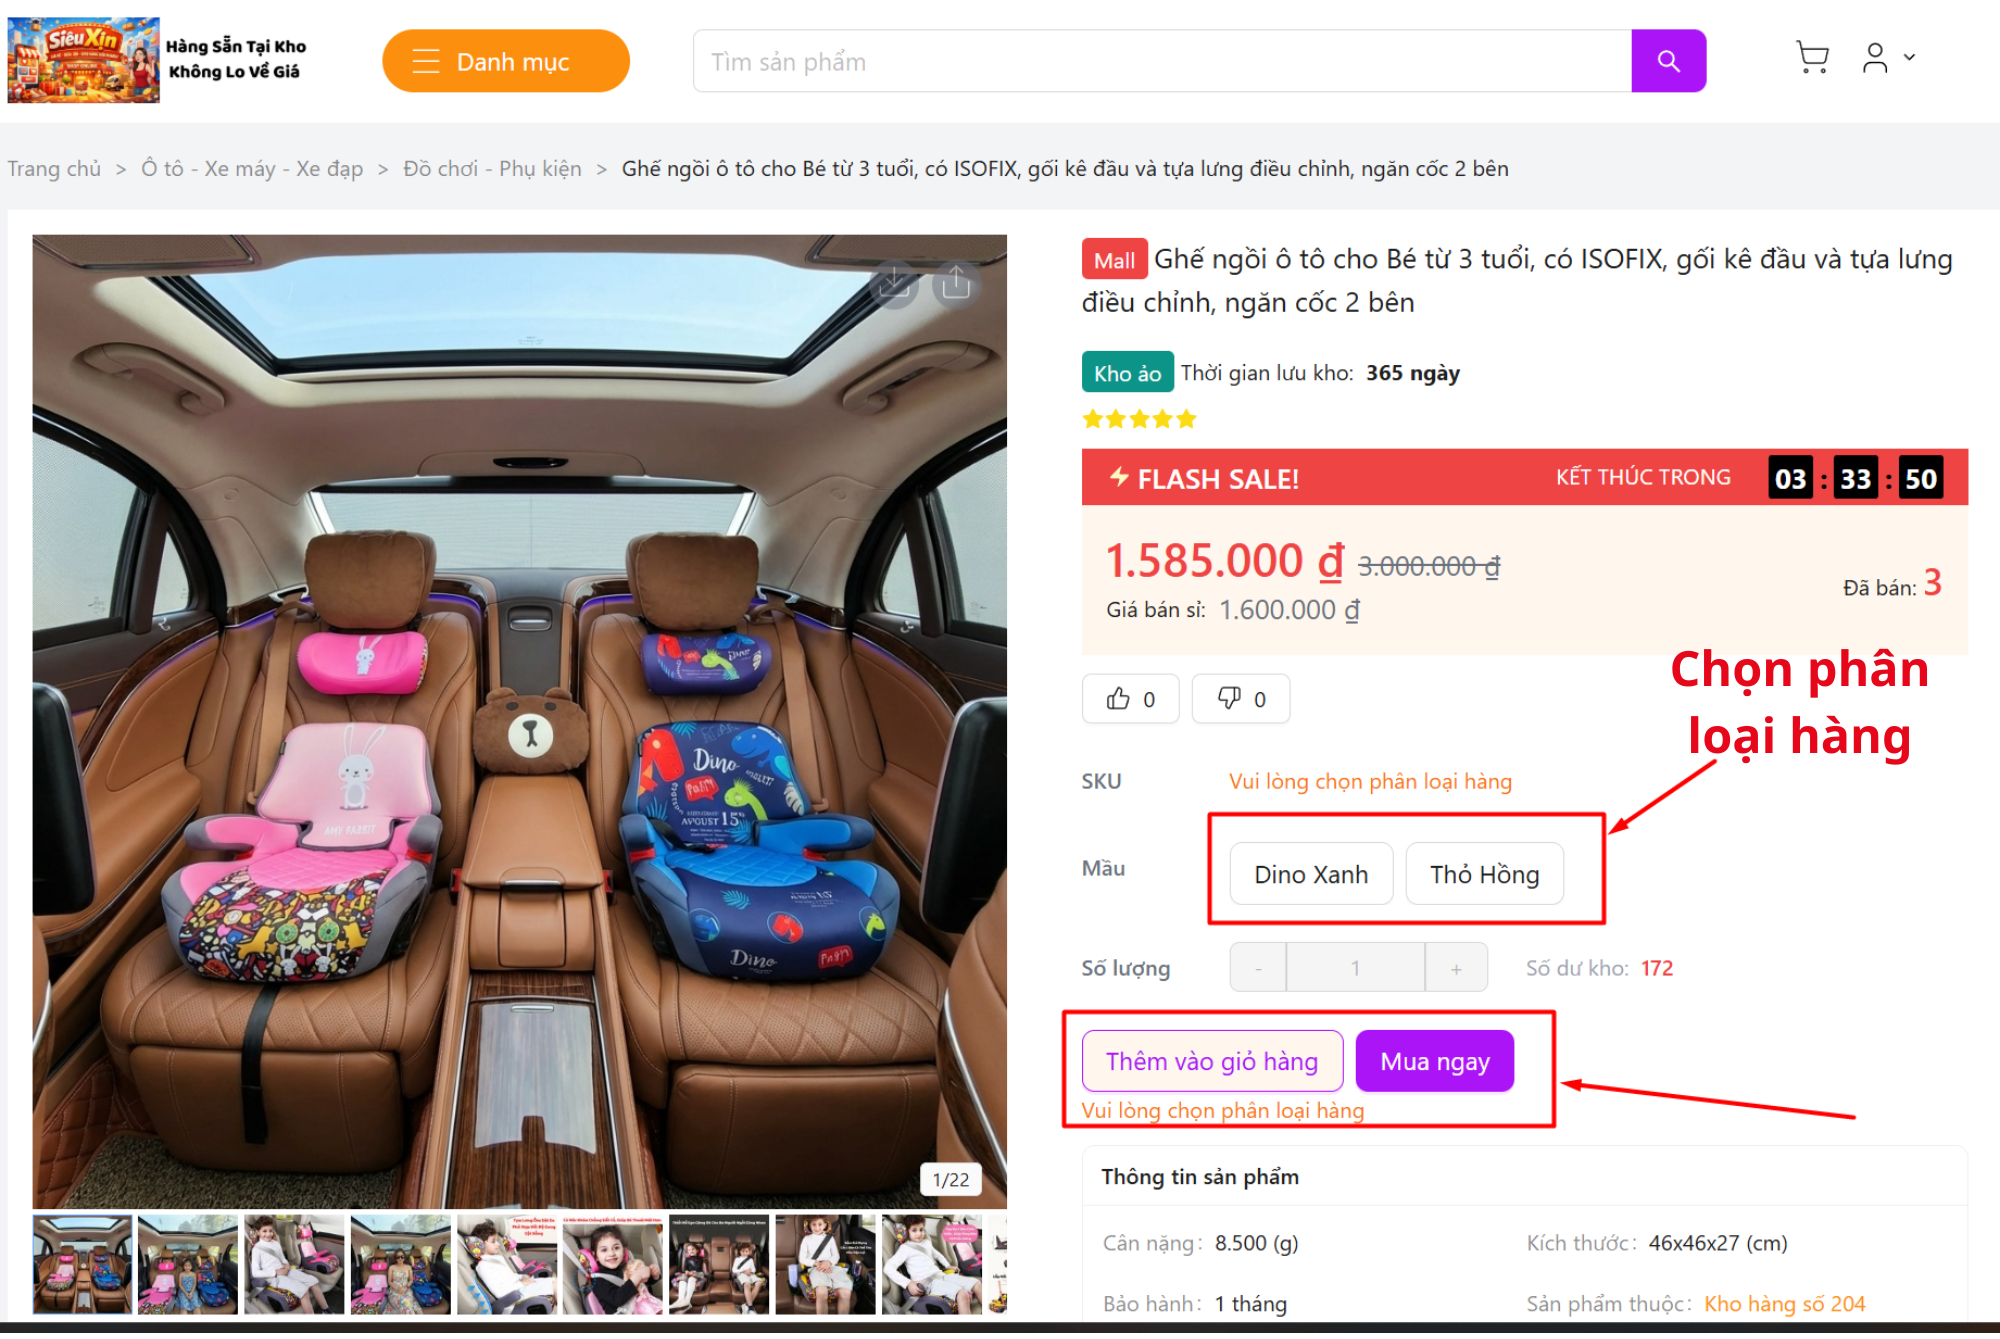Click Thêm vào giỏ hàng button
This screenshot has width=2000, height=1339.
(x=1212, y=1061)
